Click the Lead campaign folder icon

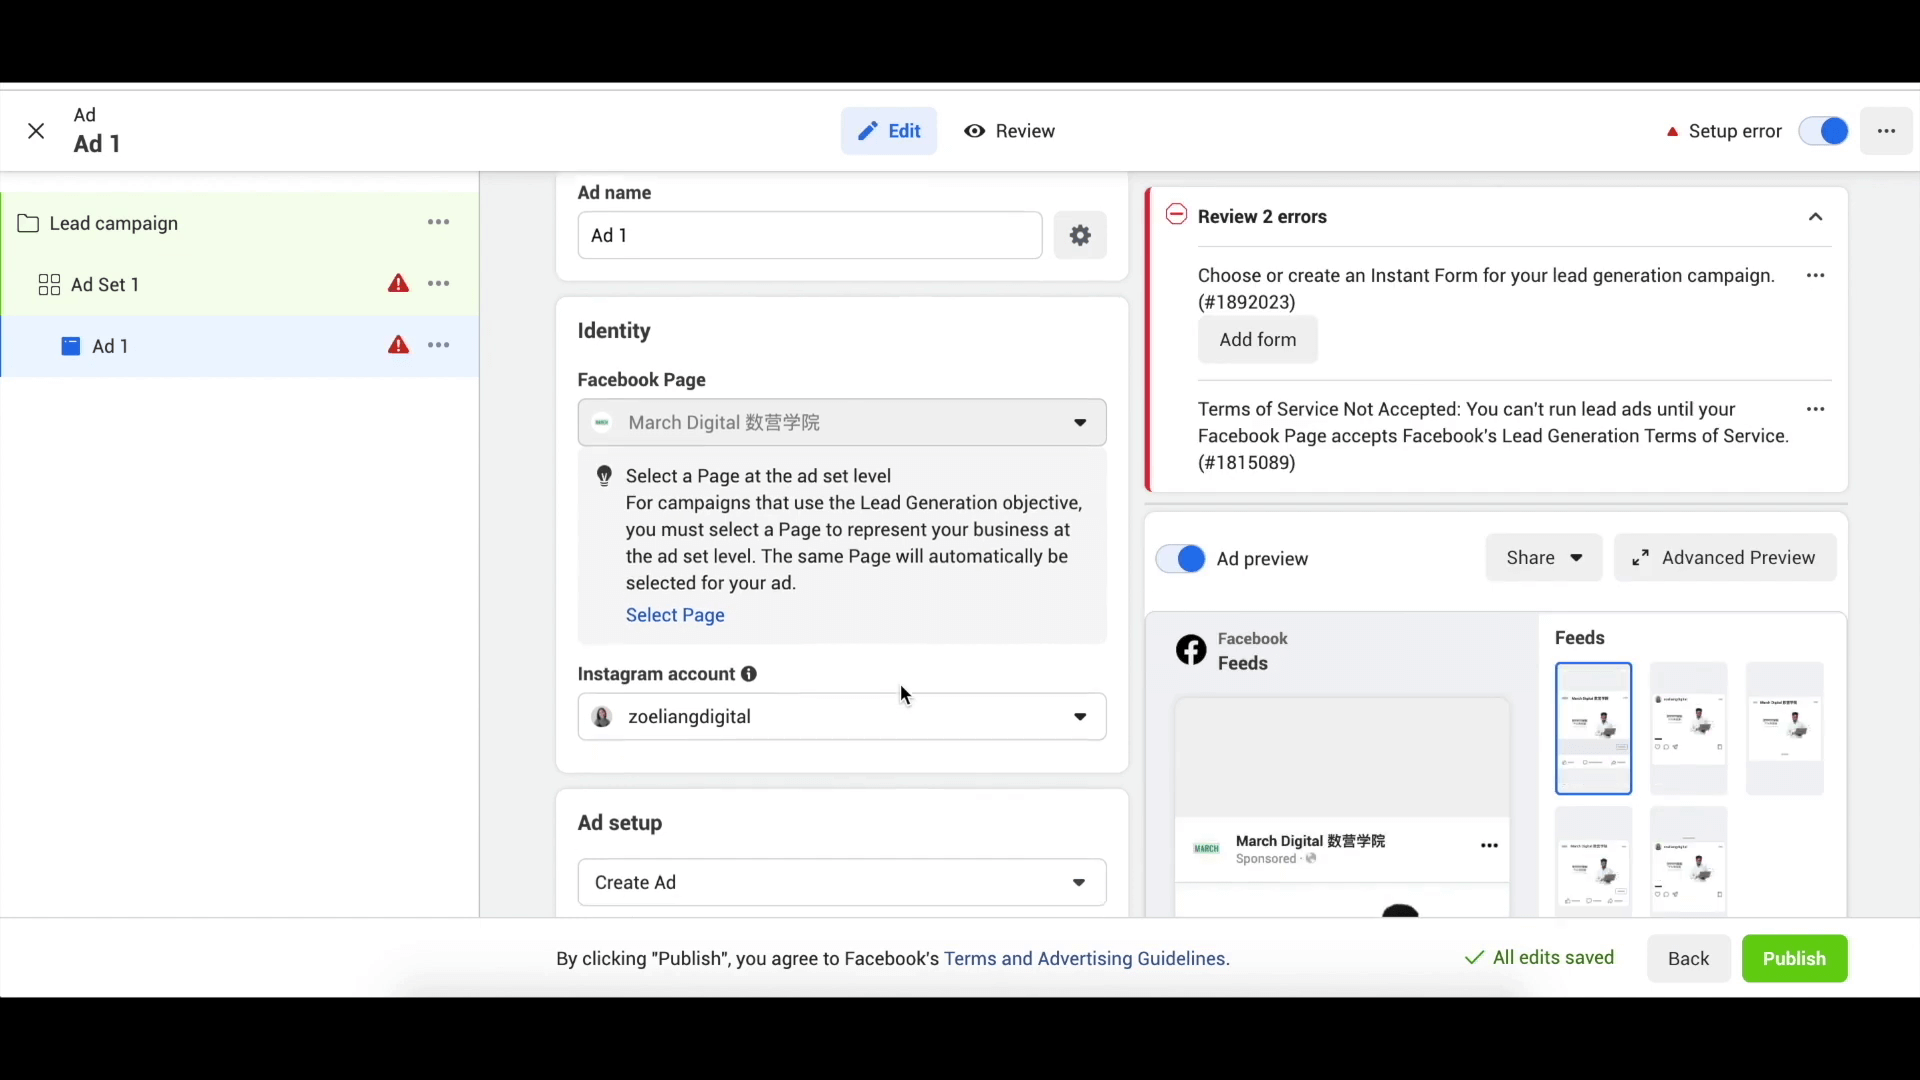pyautogui.click(x=28, y=223)
